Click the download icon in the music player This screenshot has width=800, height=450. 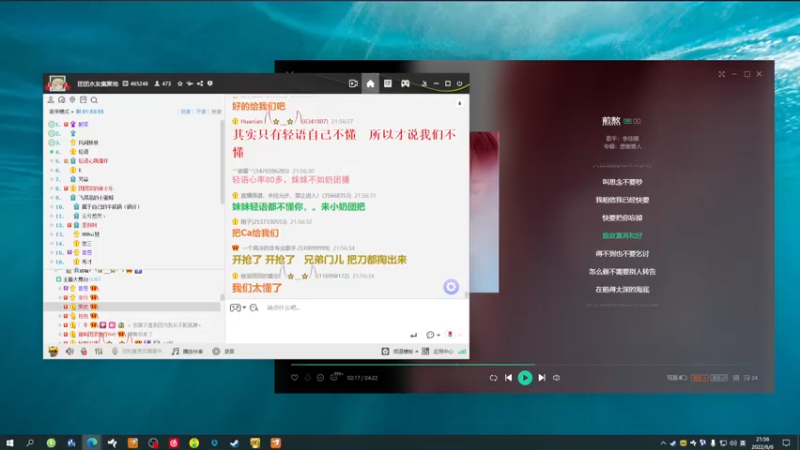pyautogui.click(x=308, y=378)
